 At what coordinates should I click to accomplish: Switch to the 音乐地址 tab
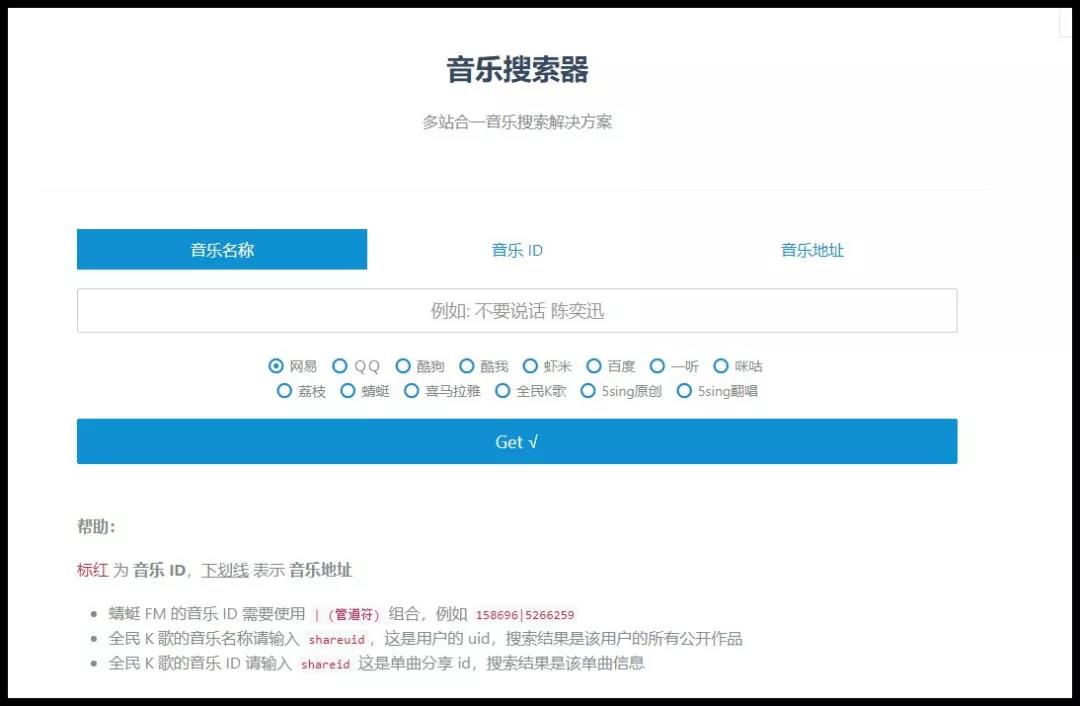[812, 250]
